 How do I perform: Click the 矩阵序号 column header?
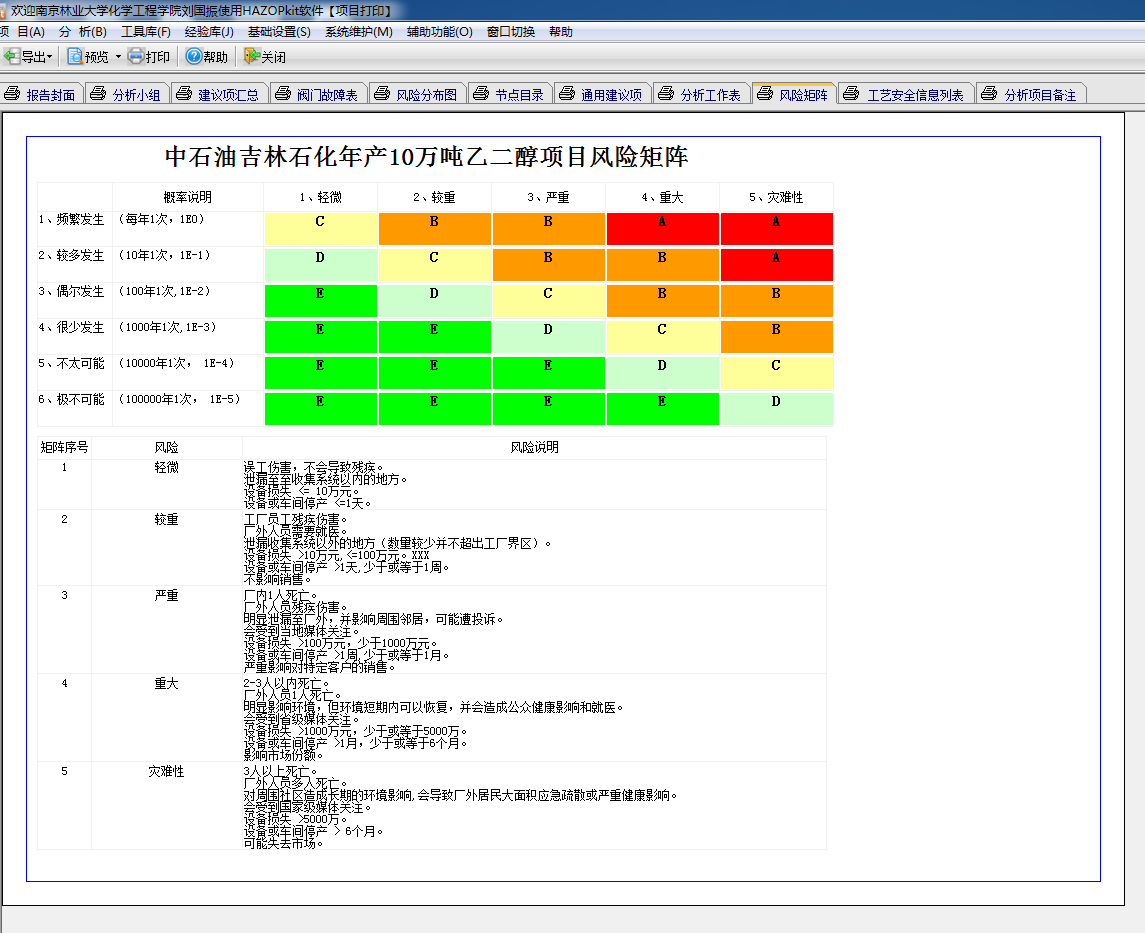pyautogui.click(x=64, y=447)
